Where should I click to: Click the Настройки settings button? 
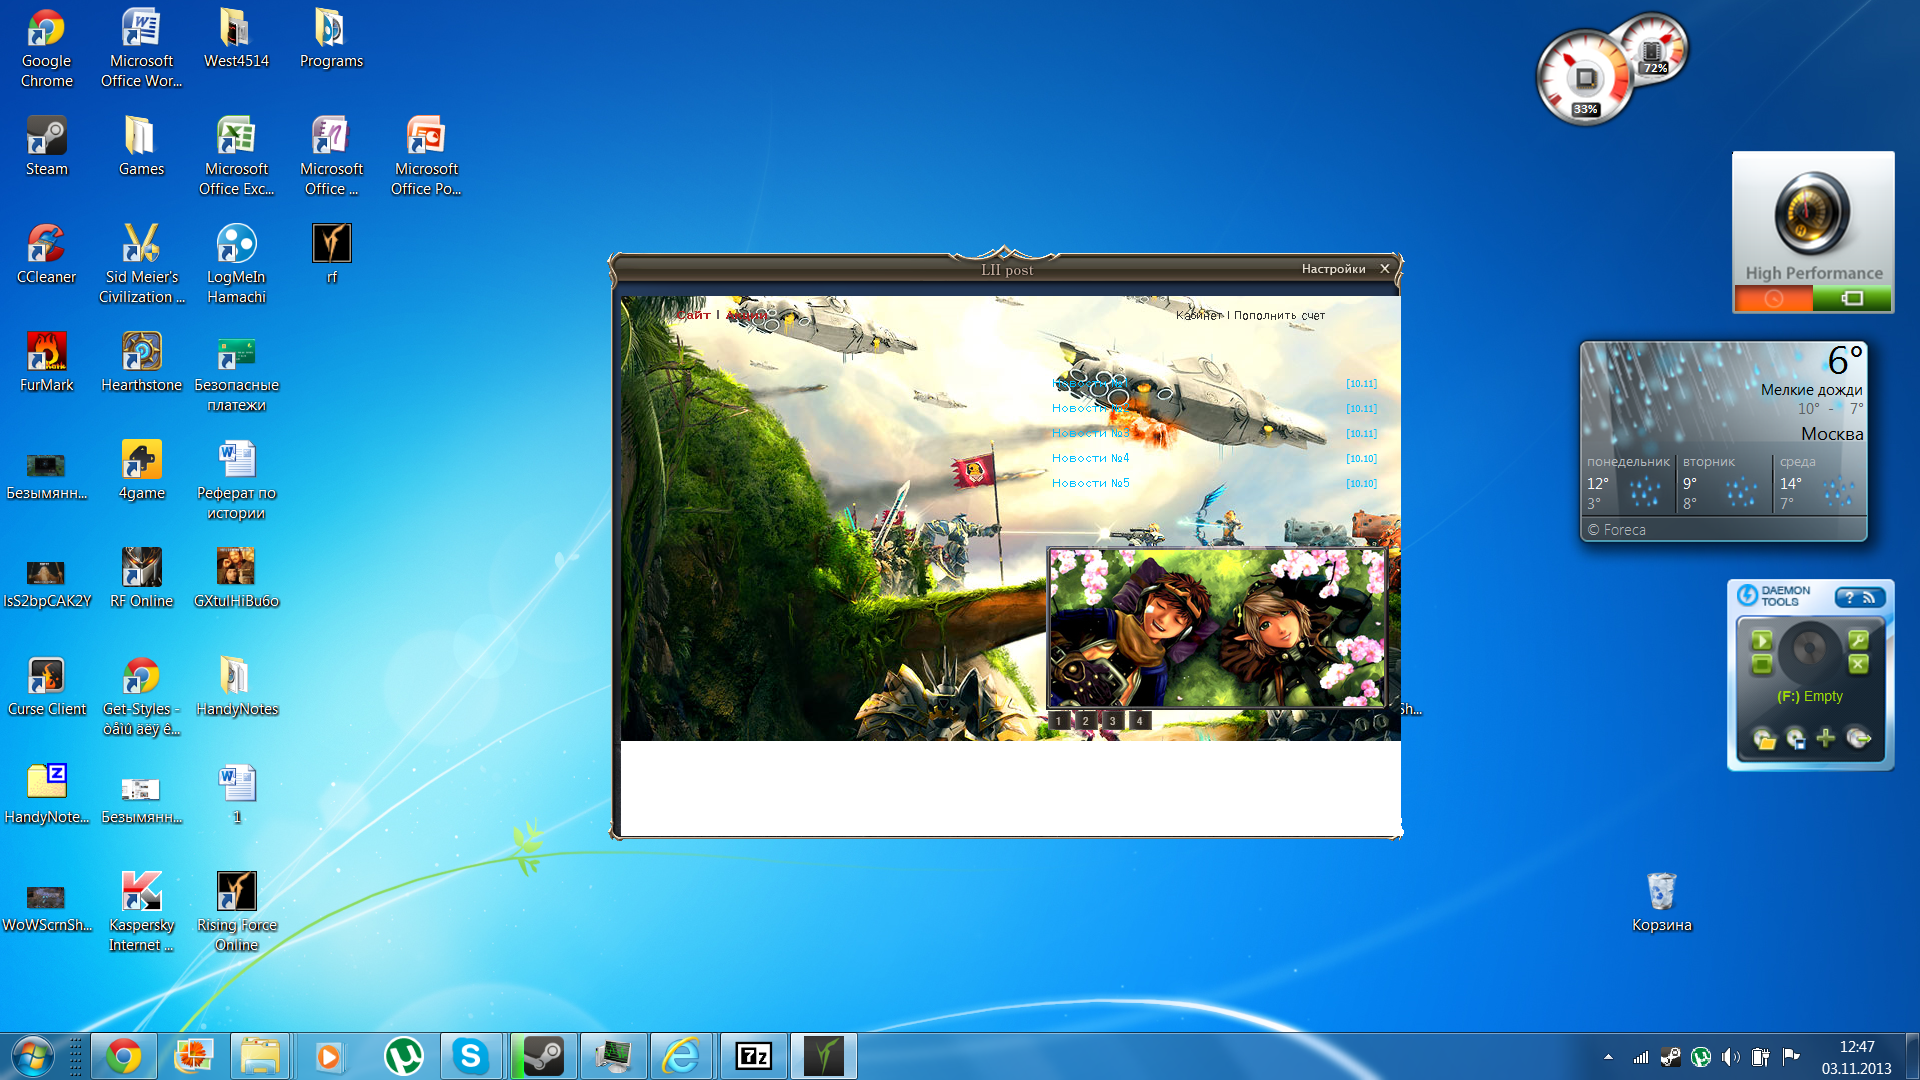pos(1333,269)
